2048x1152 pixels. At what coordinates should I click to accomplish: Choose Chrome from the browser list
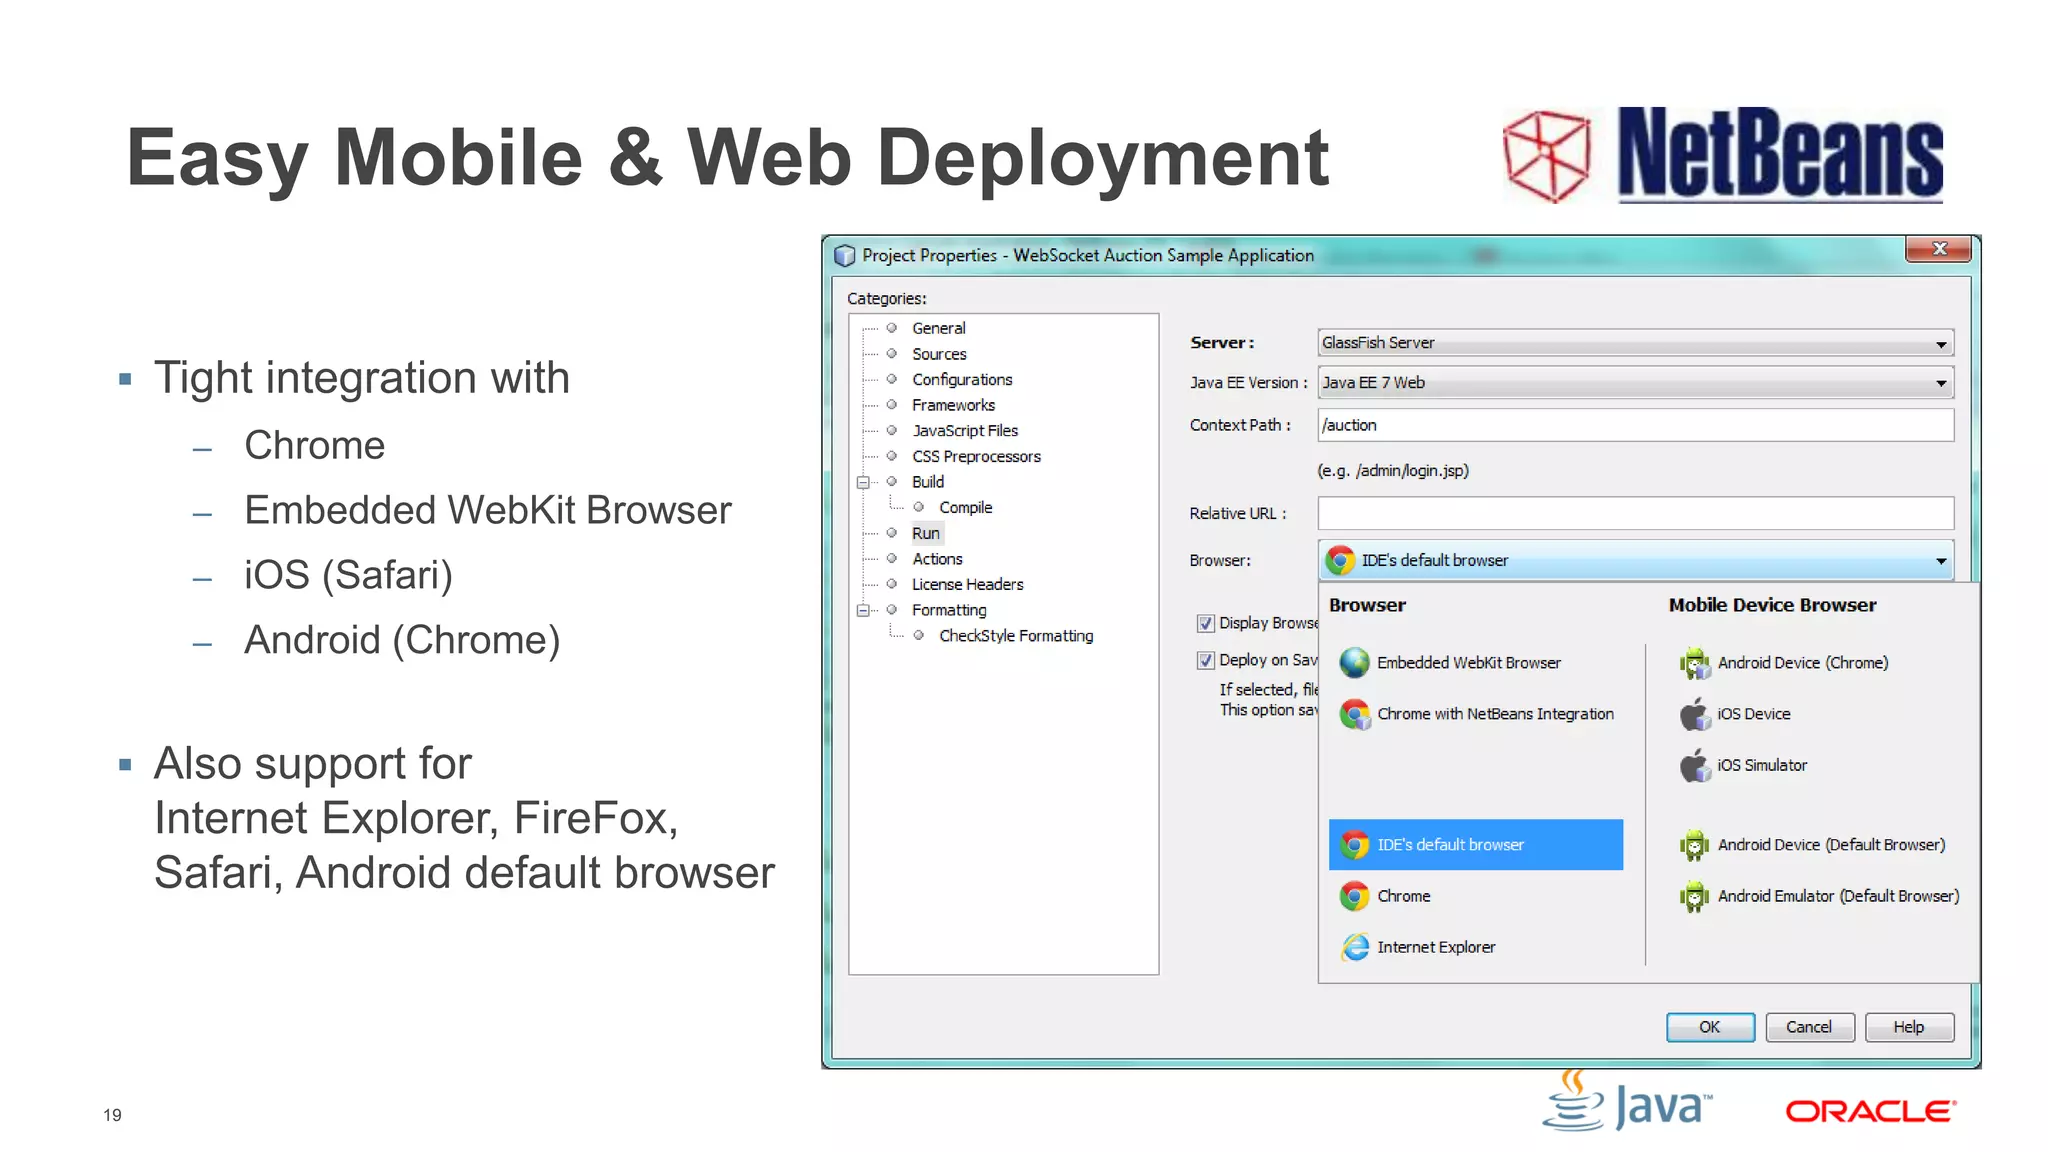[1403, 896]
